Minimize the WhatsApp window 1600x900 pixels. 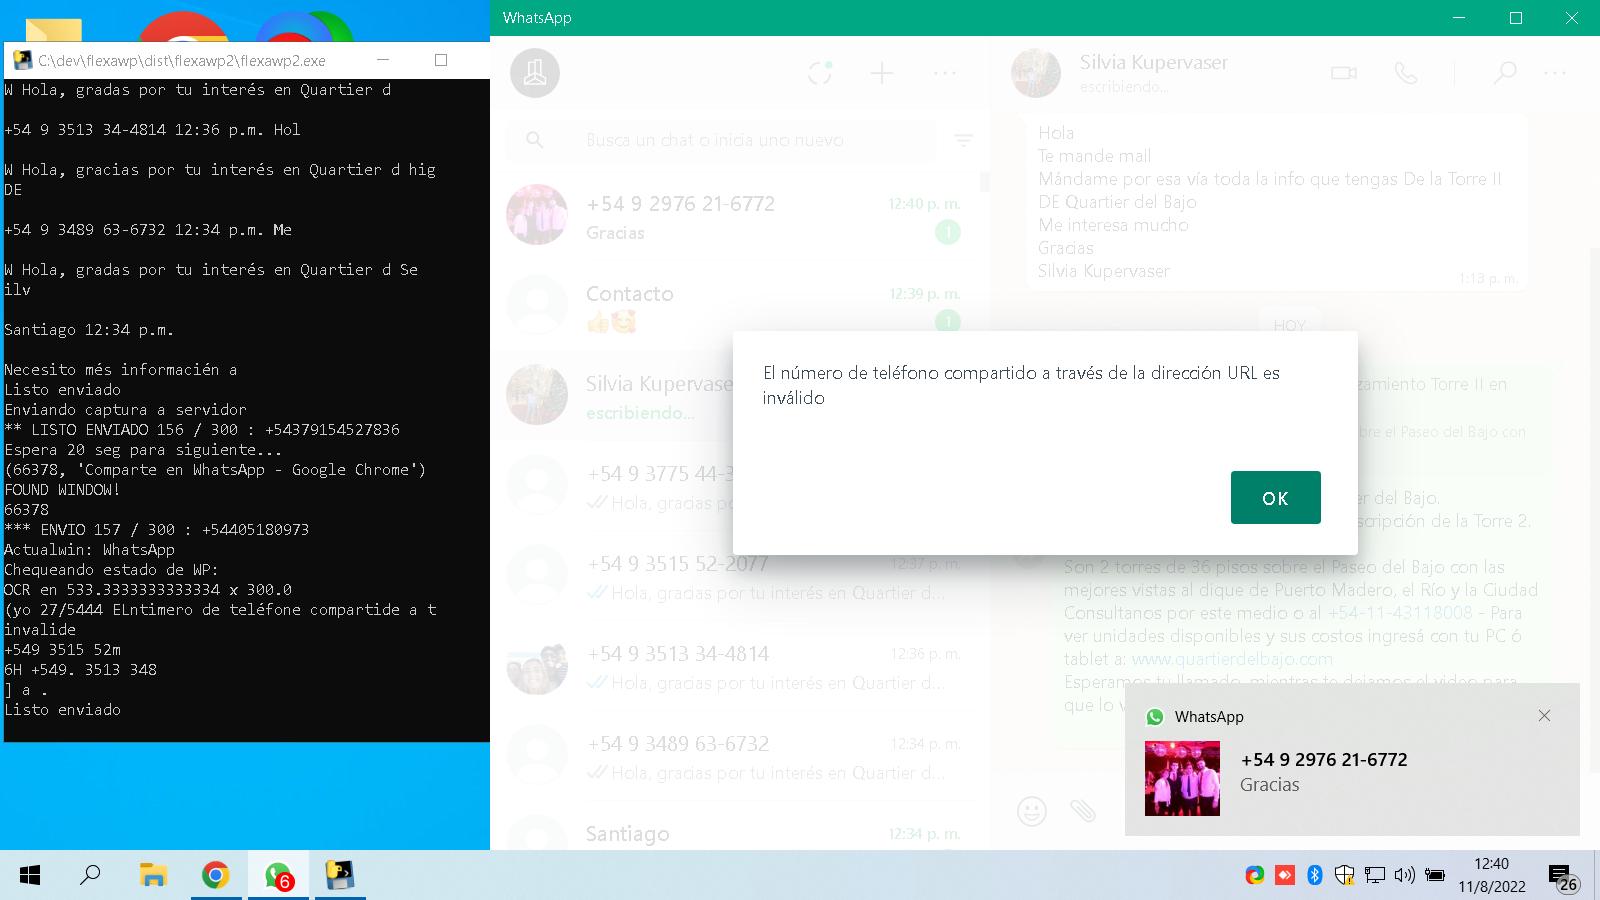tap(1461, 18)
